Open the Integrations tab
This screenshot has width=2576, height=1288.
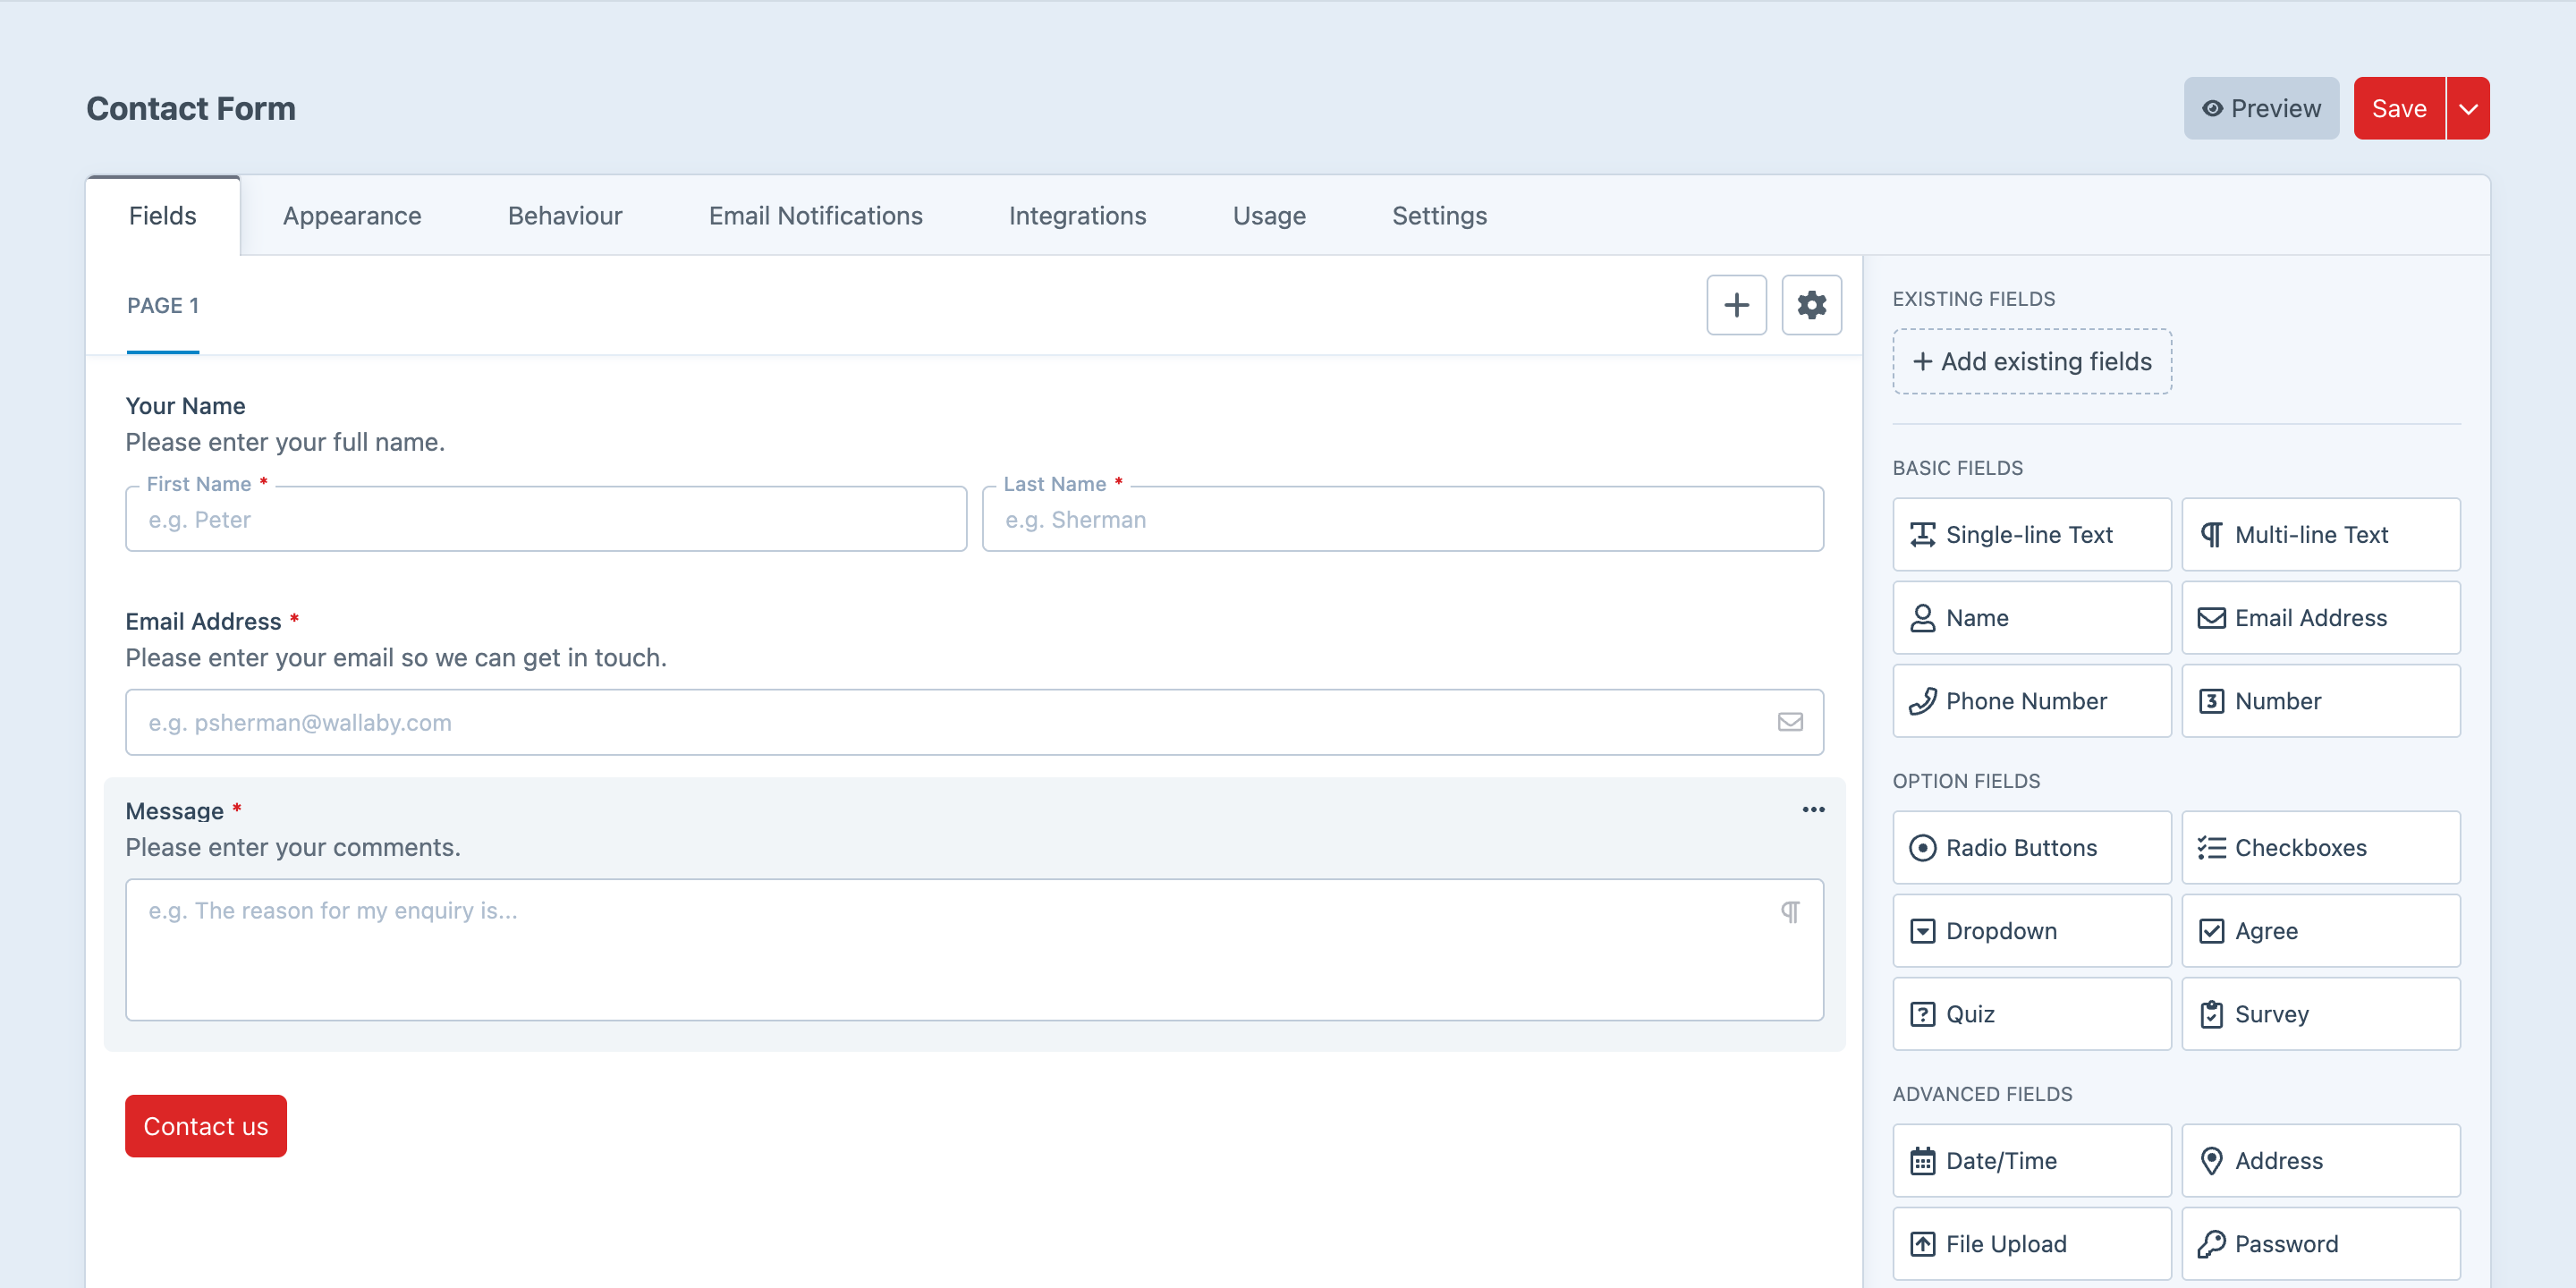[x=1077, y=216]
